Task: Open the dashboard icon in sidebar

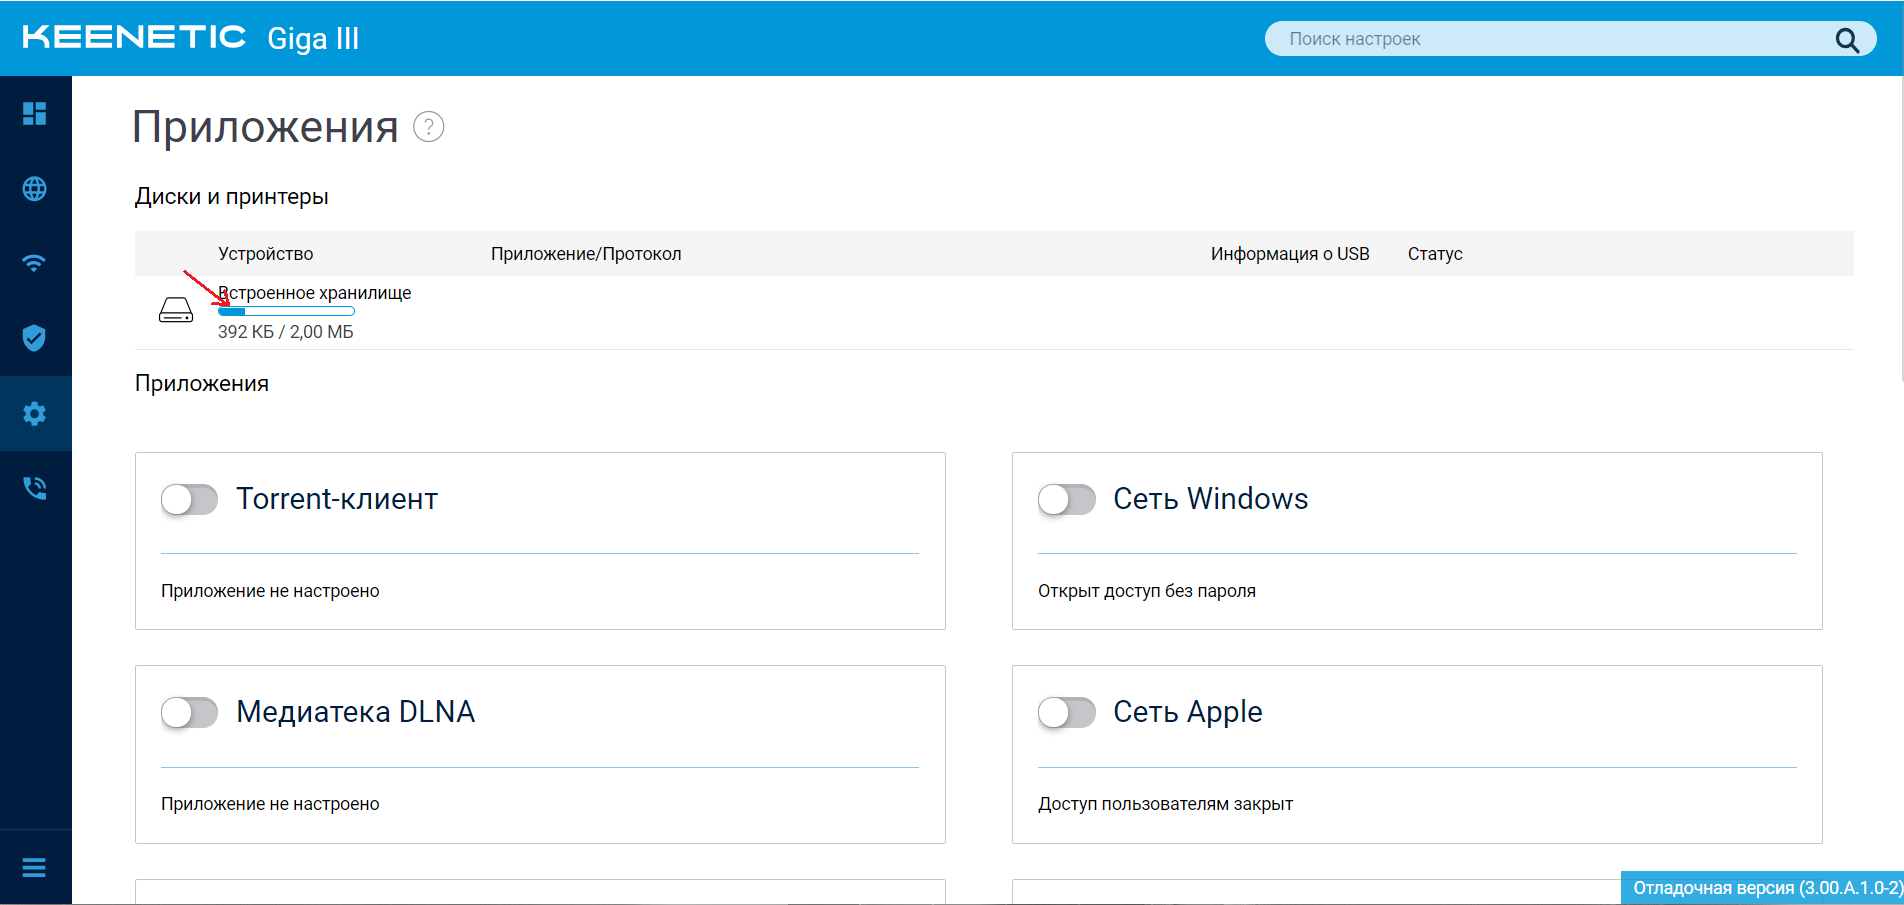Action: point(35,113)
